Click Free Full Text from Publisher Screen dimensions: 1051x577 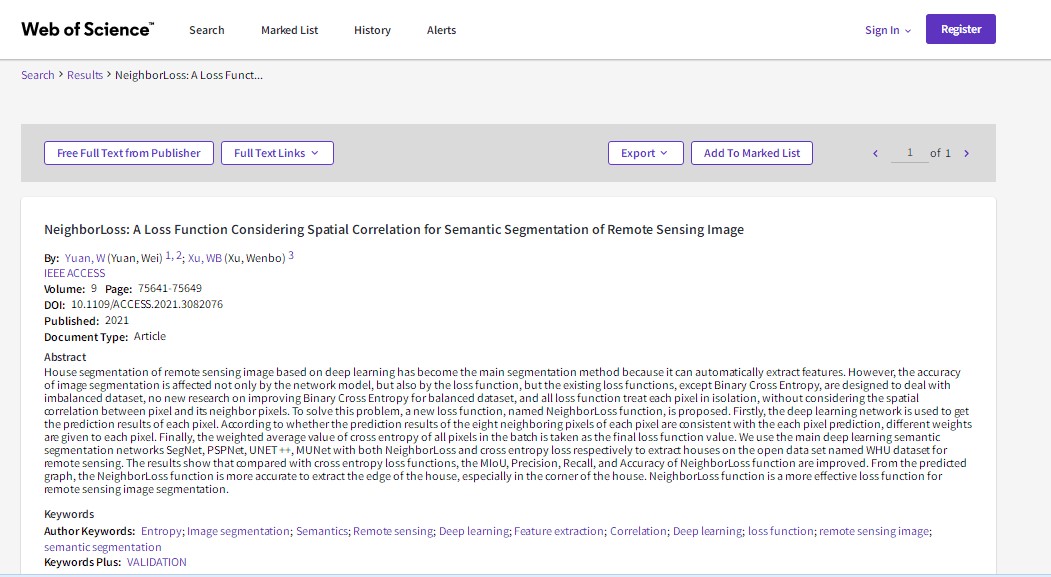(128, 153)
